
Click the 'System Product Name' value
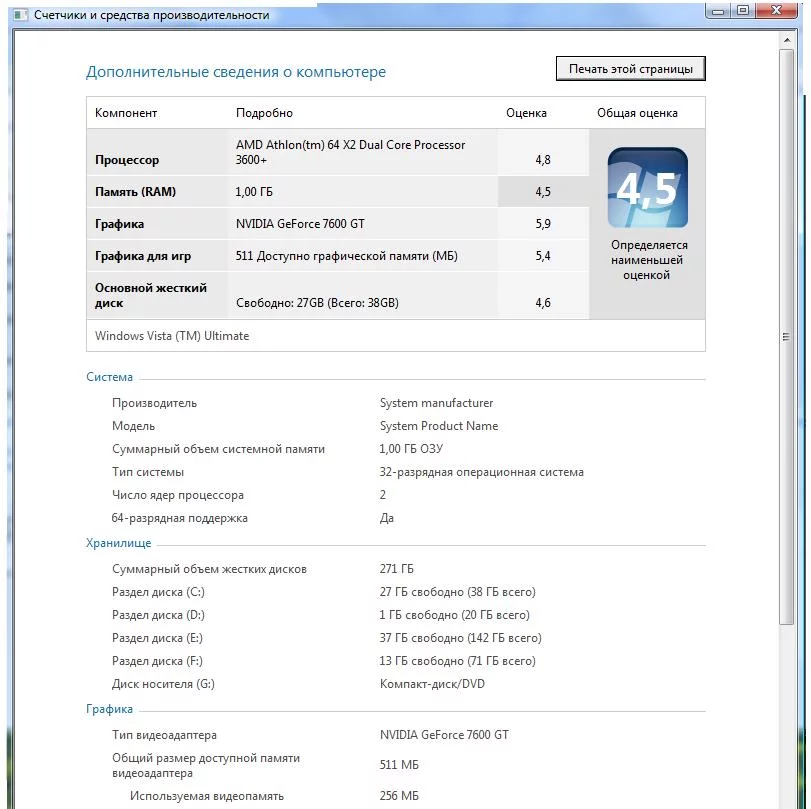tap(439, 426)
